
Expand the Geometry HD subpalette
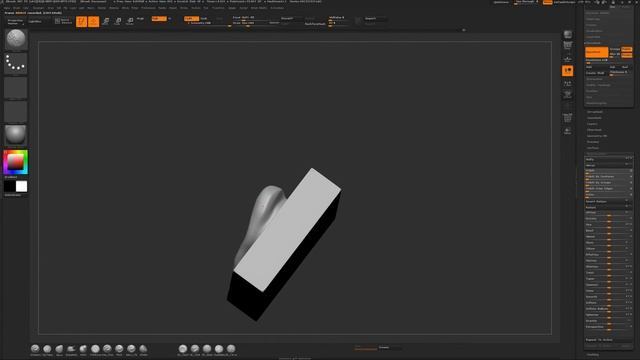click(x=597, y=136)
